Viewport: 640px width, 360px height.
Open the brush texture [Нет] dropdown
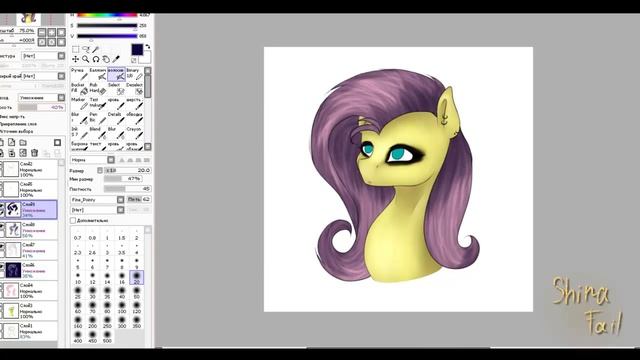click(x=97, y=210)
